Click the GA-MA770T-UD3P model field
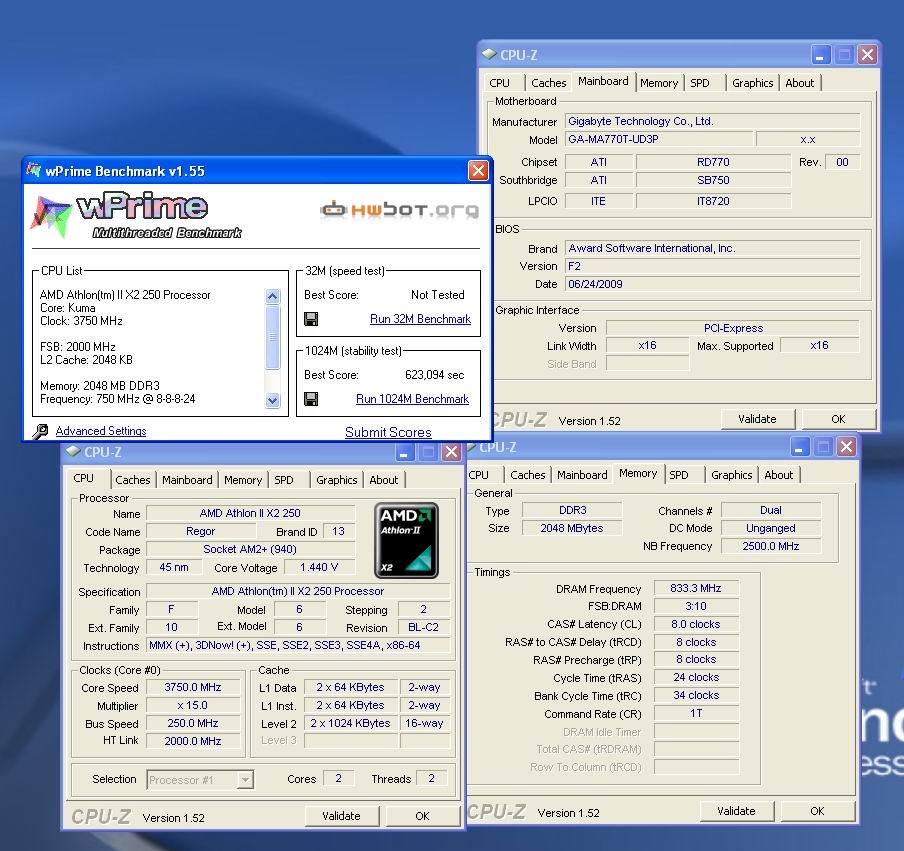Viewport: 904px width, 851px height. point(659,139)
